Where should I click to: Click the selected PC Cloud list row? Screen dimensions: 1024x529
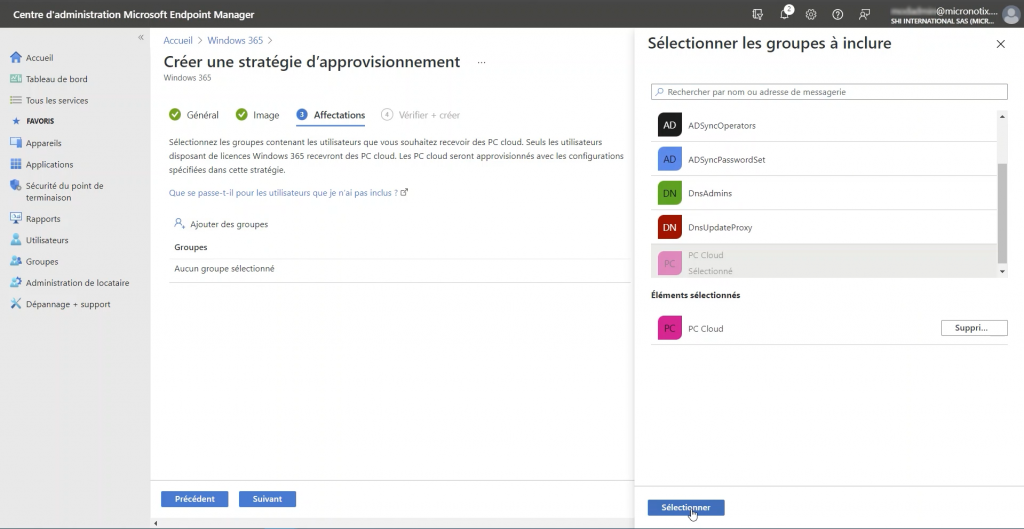pos(824,261)
